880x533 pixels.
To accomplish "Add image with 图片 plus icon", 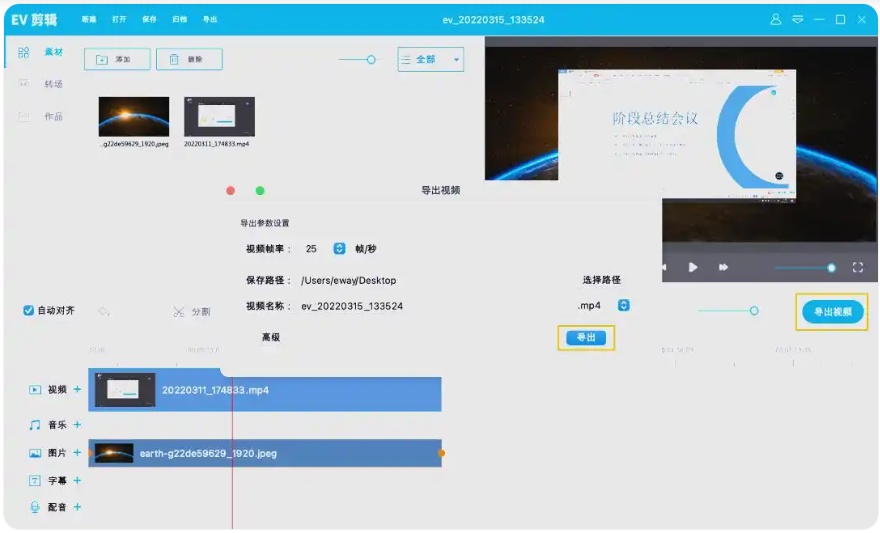I will tap(77, 452).
